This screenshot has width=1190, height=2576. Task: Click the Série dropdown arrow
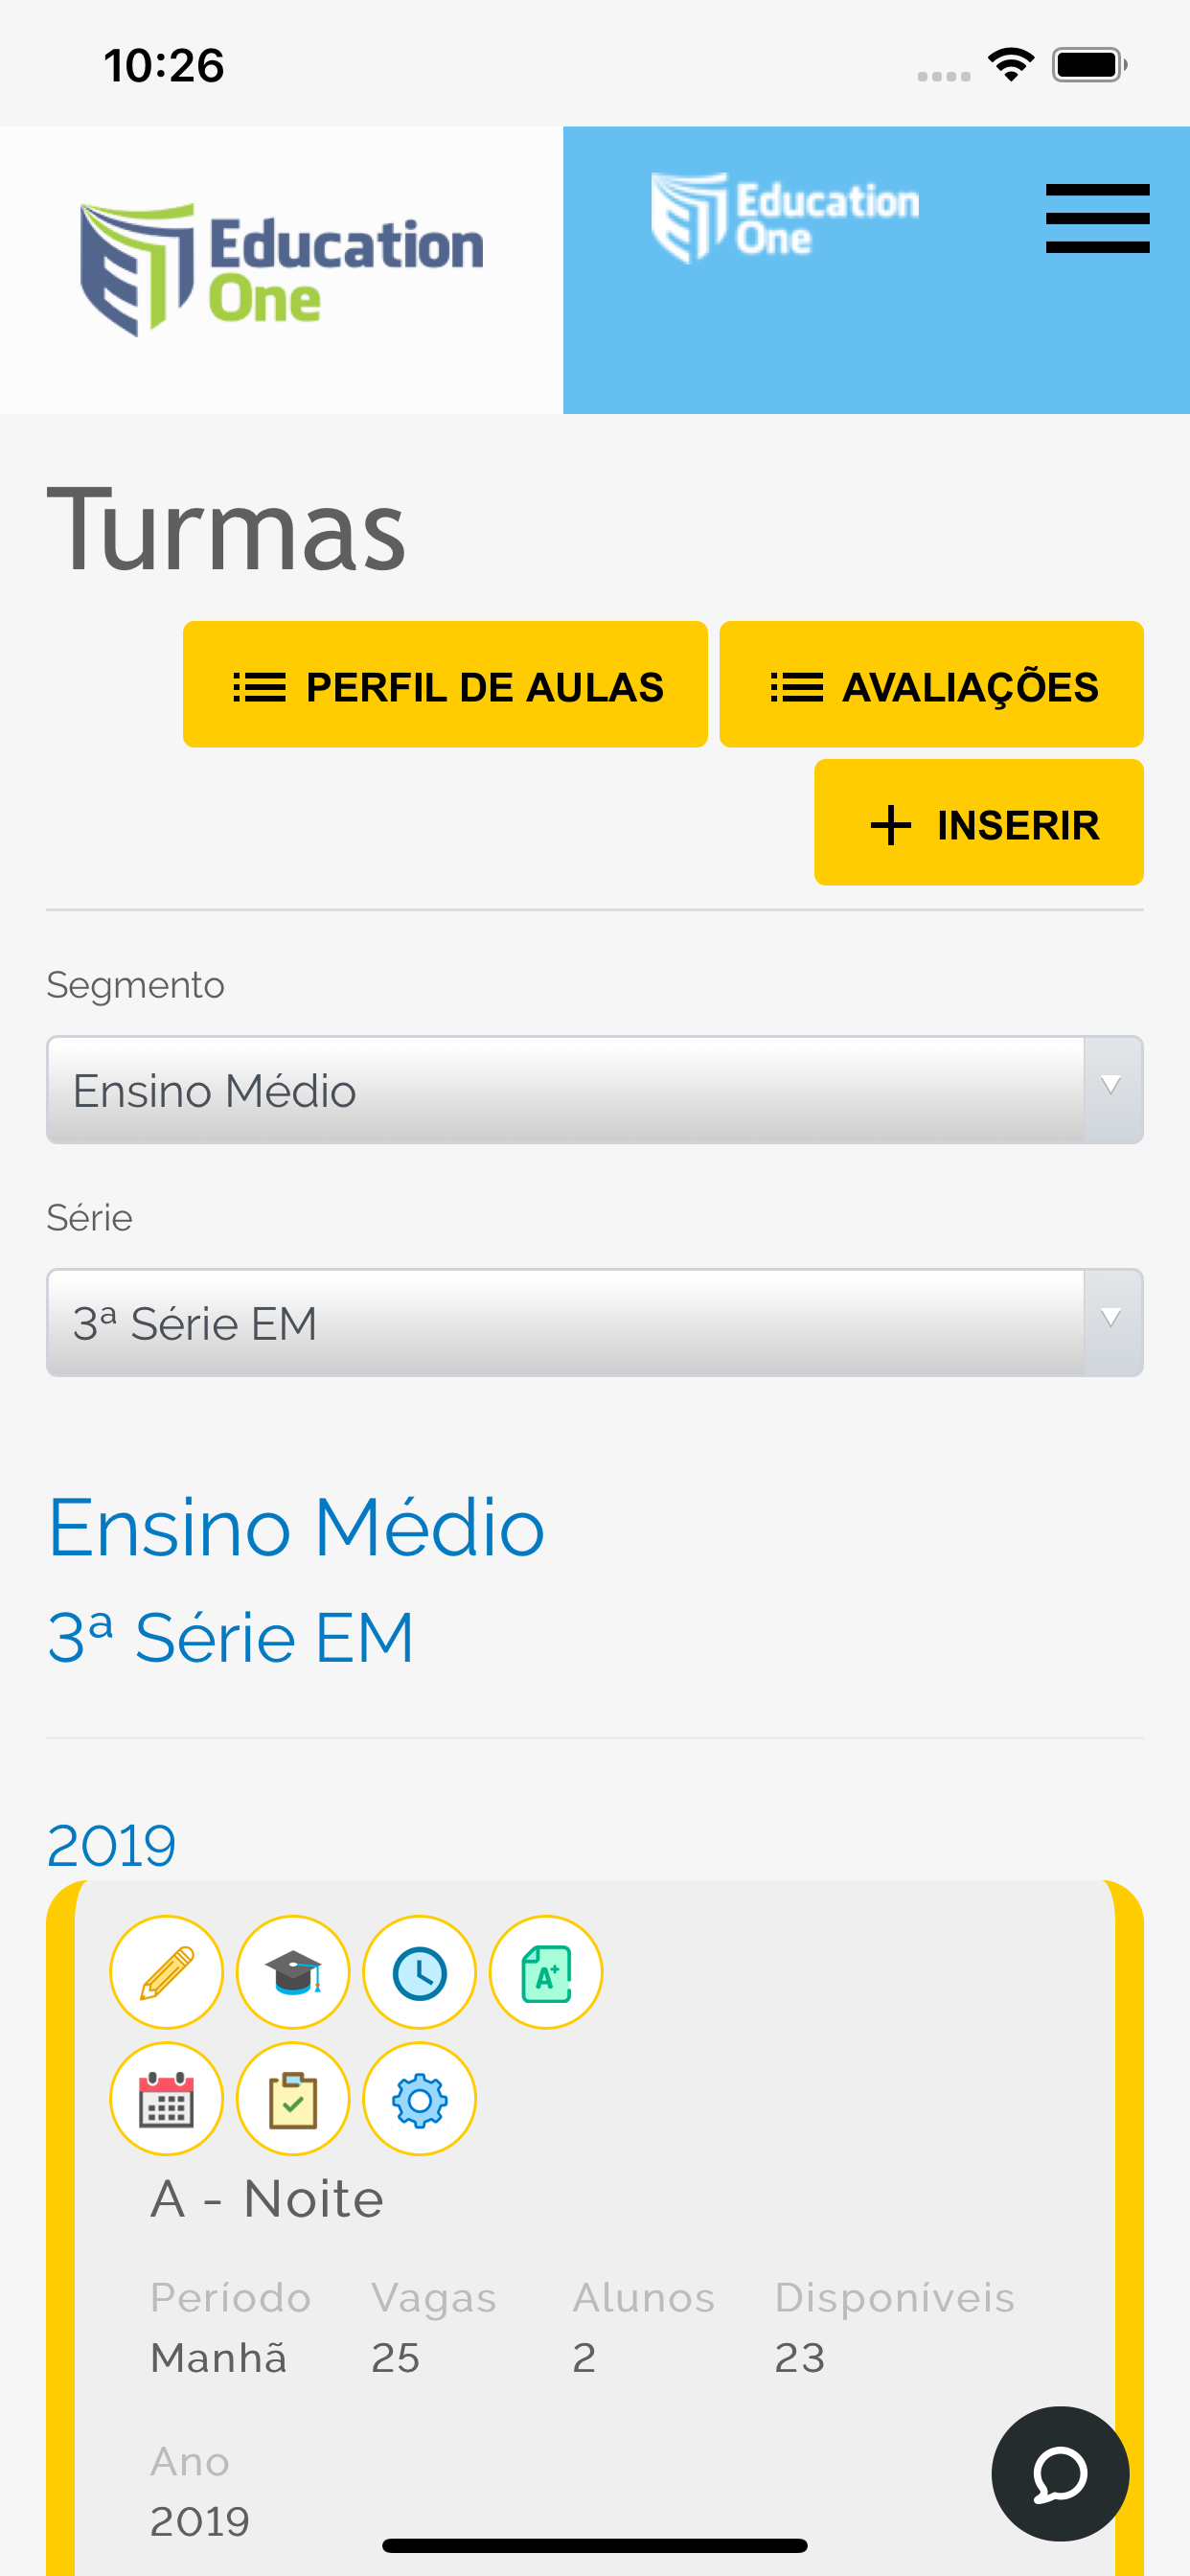(x=1112, y=1321)
